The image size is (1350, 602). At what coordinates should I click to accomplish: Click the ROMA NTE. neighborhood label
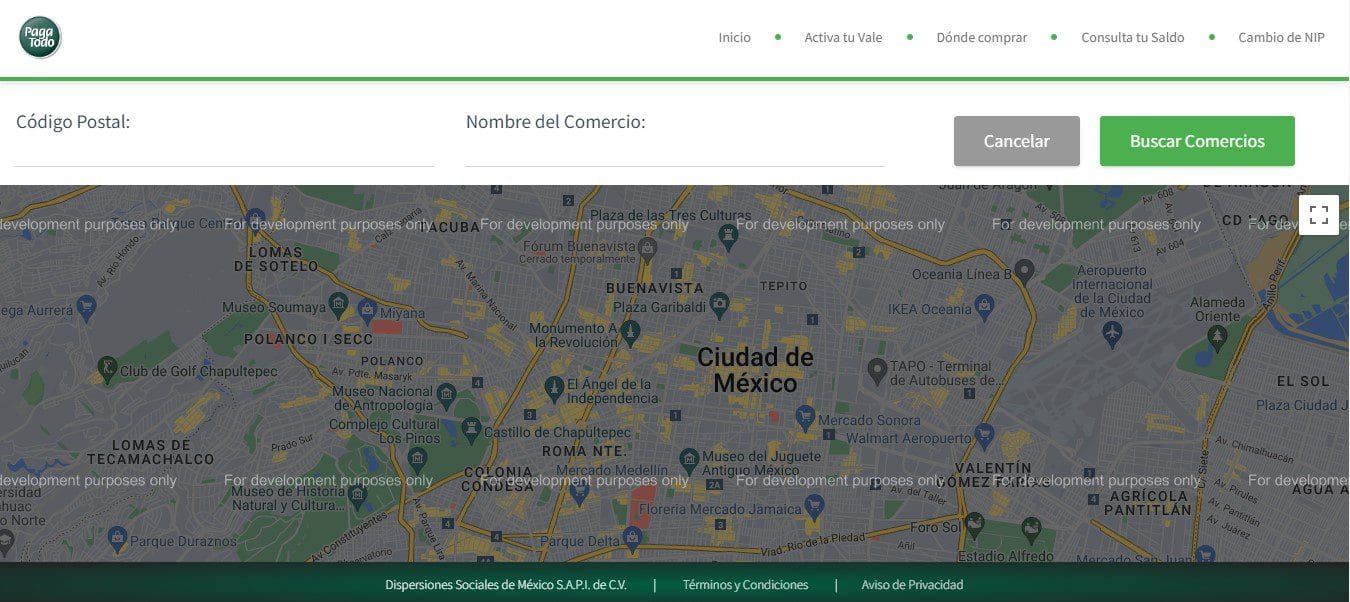tap(585, 451)
